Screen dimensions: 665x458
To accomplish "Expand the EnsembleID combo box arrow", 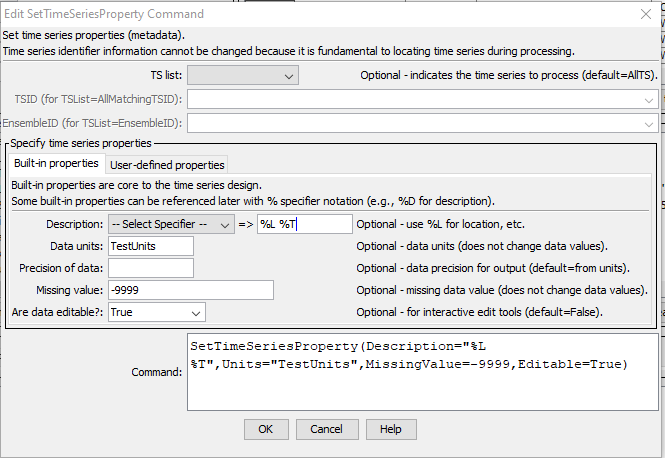I will pyautogui.click(x=648, y=124).
